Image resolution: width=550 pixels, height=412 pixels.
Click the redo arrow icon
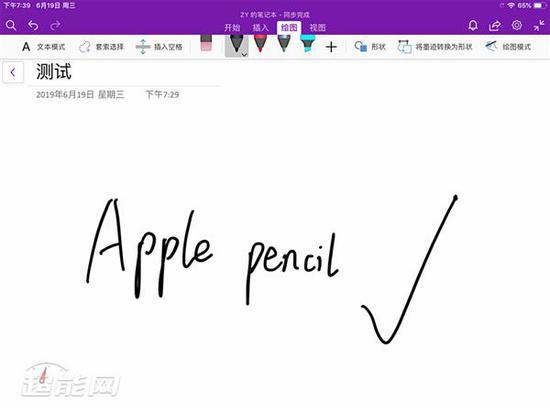pyautogui.click(x=55, y=26)
